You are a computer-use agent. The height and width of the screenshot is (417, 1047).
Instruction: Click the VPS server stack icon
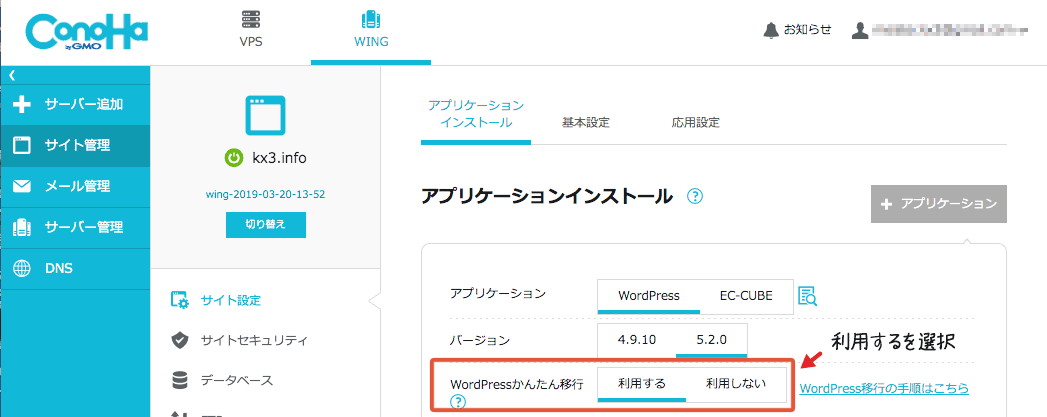tap(250, 19)
